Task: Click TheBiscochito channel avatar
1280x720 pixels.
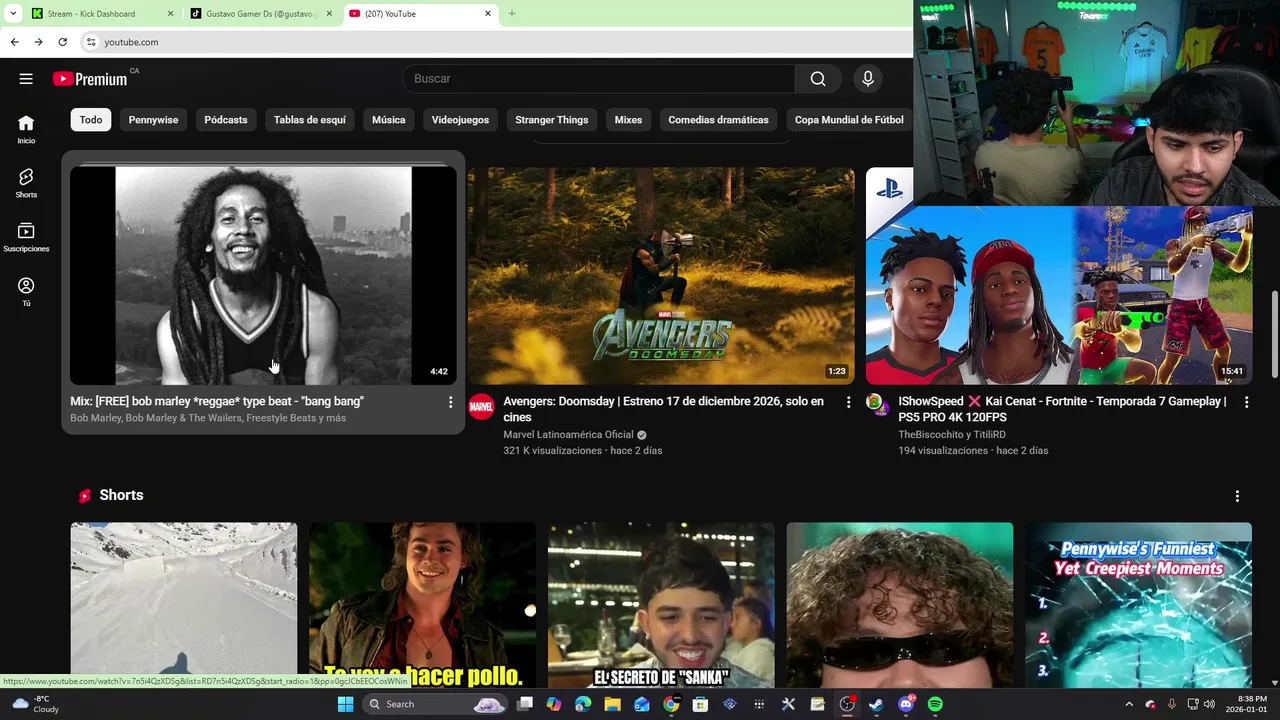Action: pos(878,404)
